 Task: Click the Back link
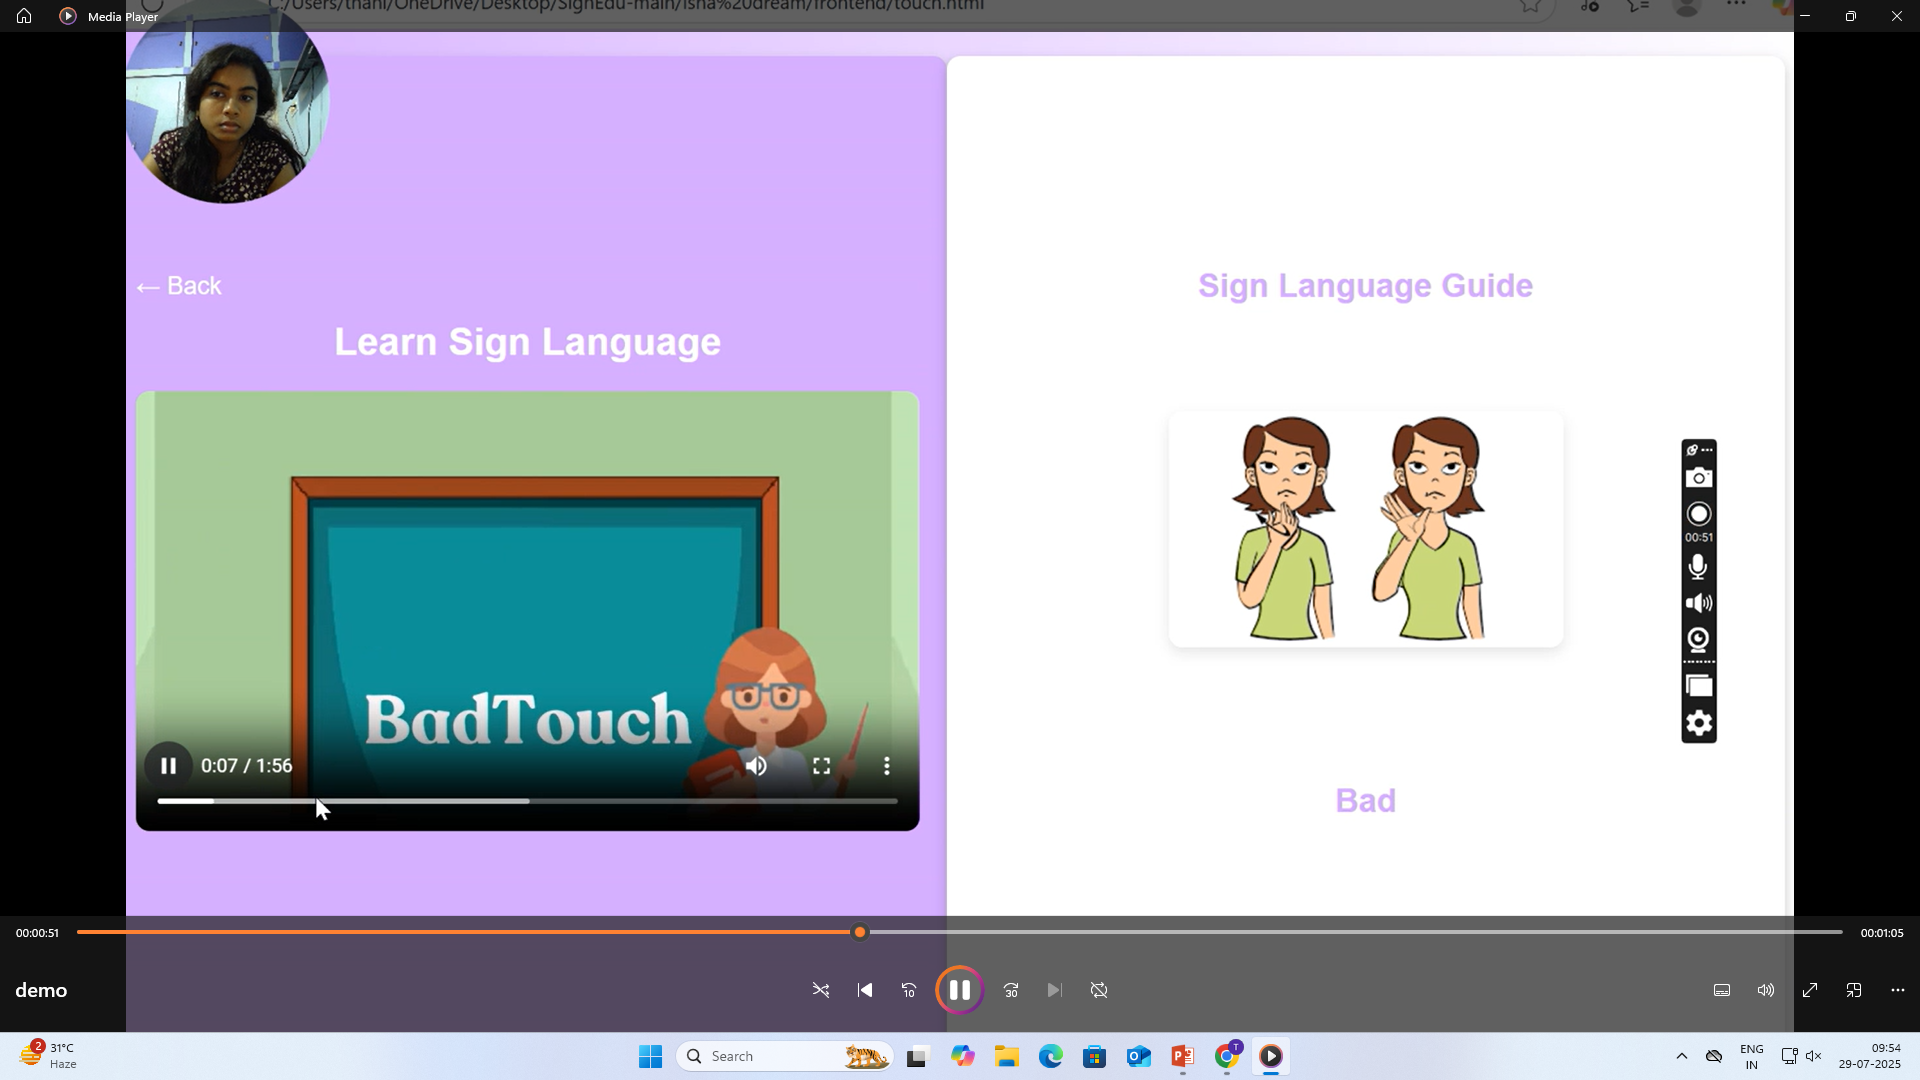tap(179, 286)
